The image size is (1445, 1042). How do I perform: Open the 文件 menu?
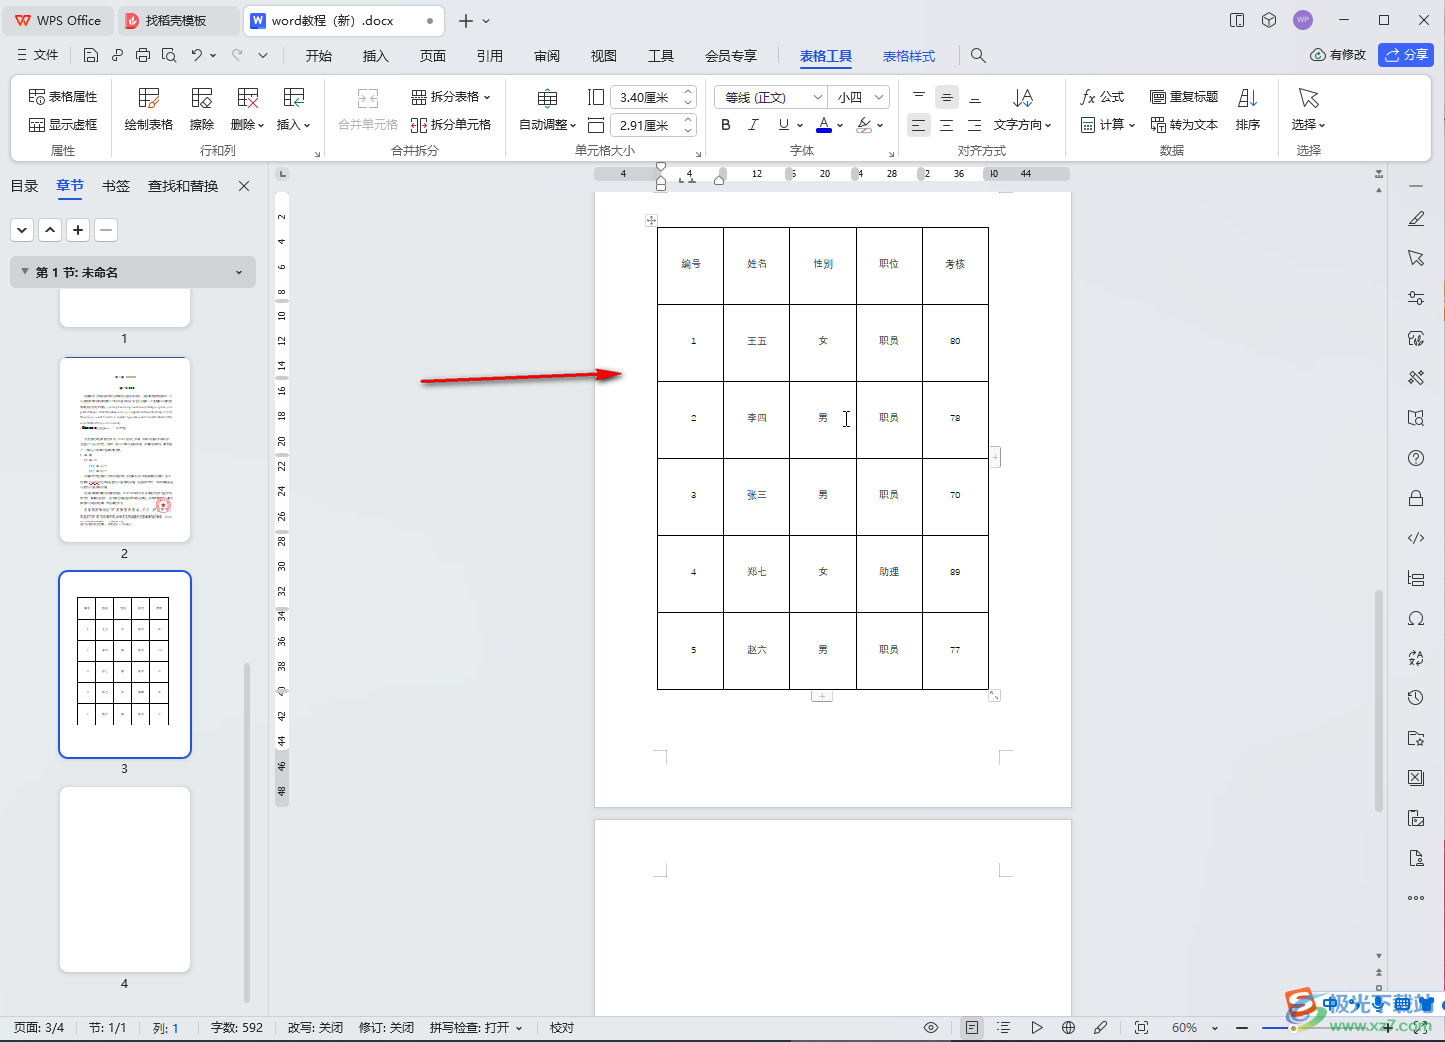pyautogui.click(x=37, y=55)
